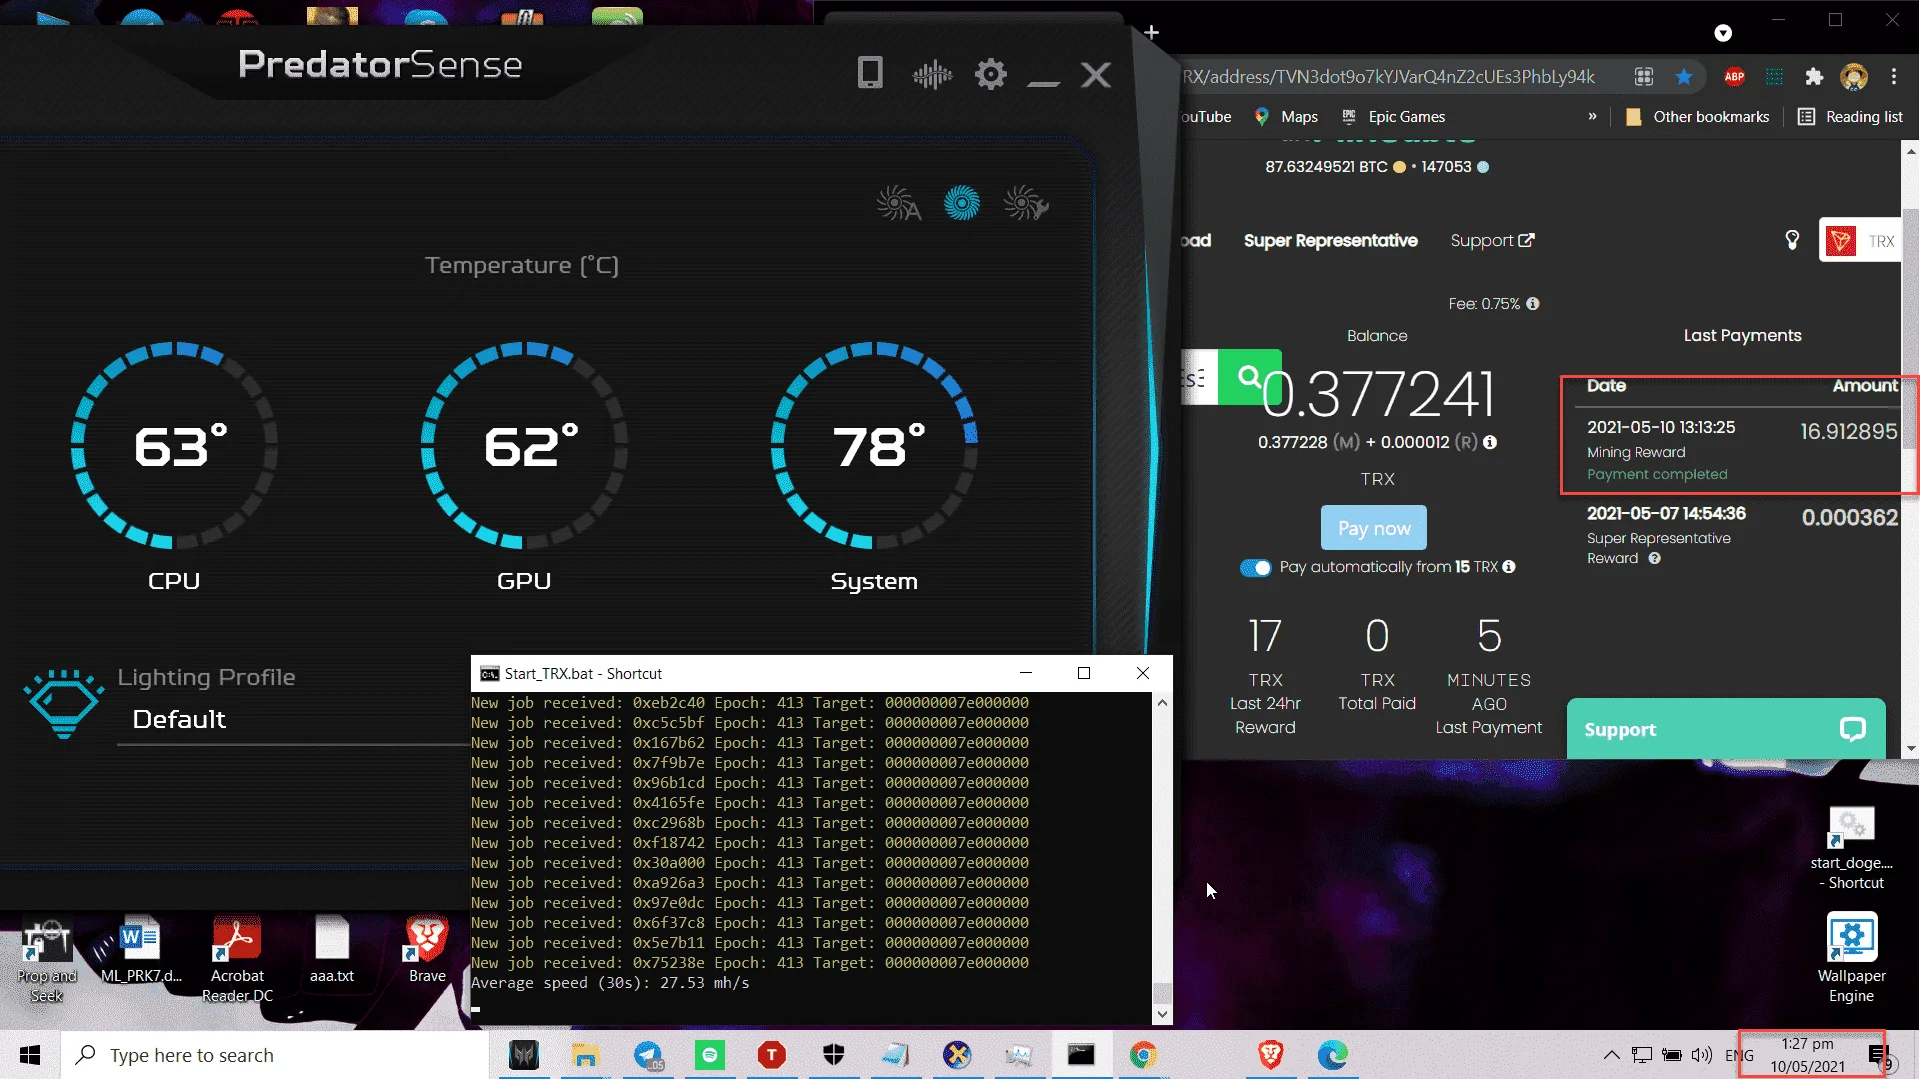Click the System temperature gauge
Viewport: 1920px width, 1079px height.
(x=874, y=445)
